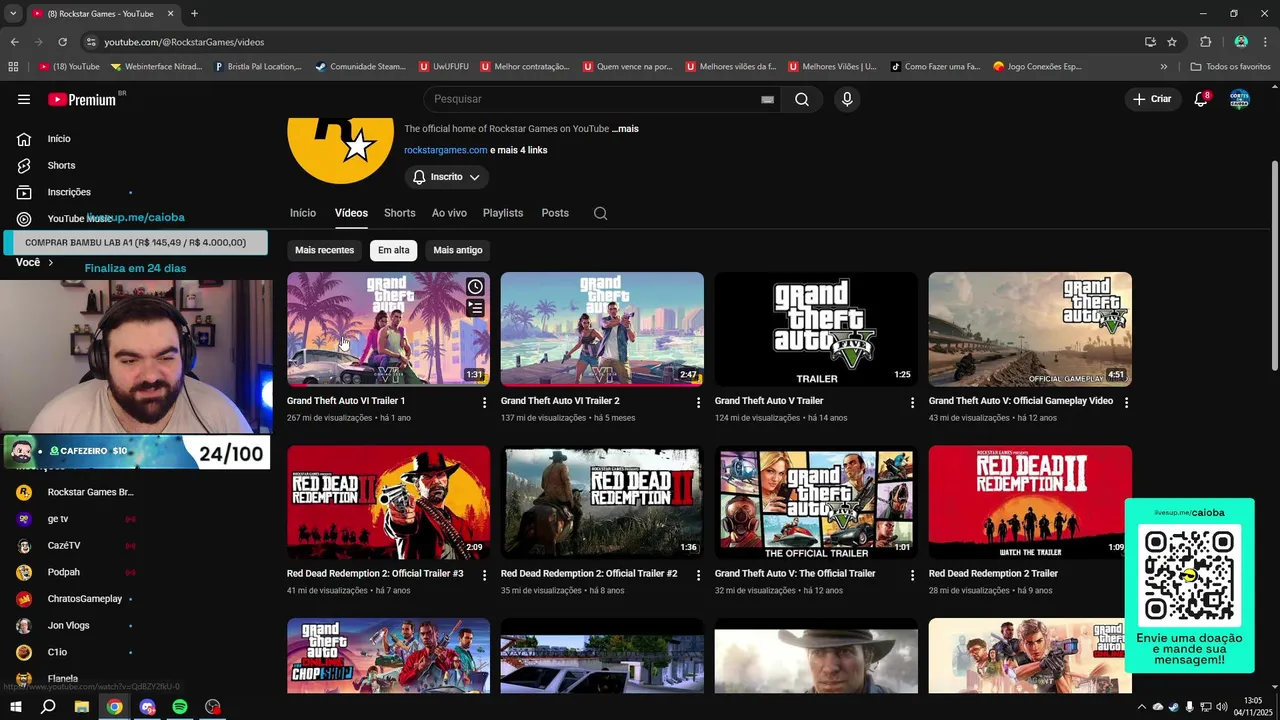Open options for GTA V The Official Trailer
Viewport: 1280px width, 720px height.
click(912, 575)
